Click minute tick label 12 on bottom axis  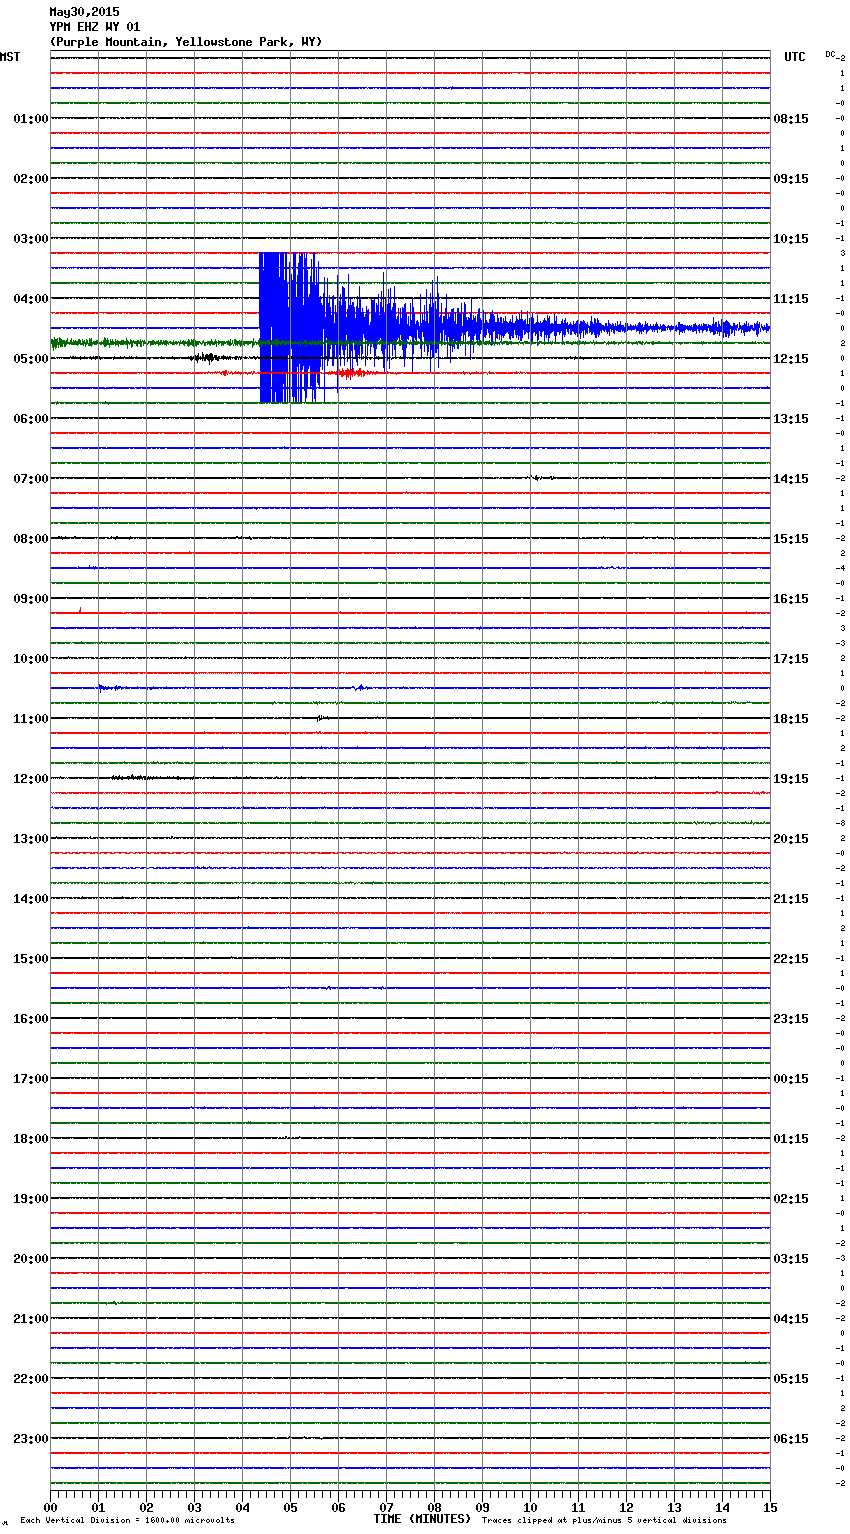click(626, 1507)
